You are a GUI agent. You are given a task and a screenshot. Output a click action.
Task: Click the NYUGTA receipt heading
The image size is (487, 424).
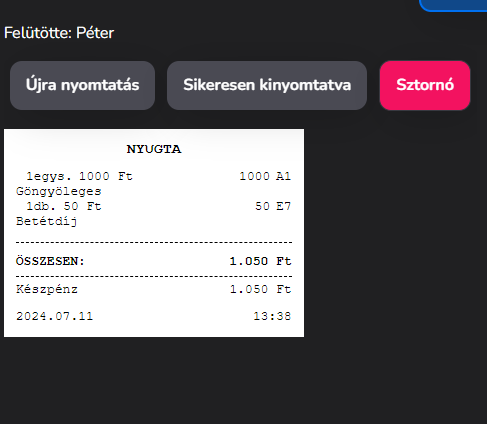154,149
